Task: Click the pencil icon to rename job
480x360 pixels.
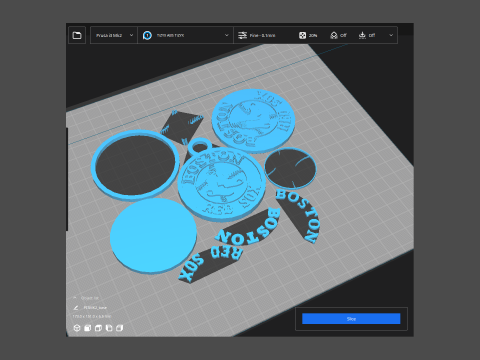Action: pos(76,307)
